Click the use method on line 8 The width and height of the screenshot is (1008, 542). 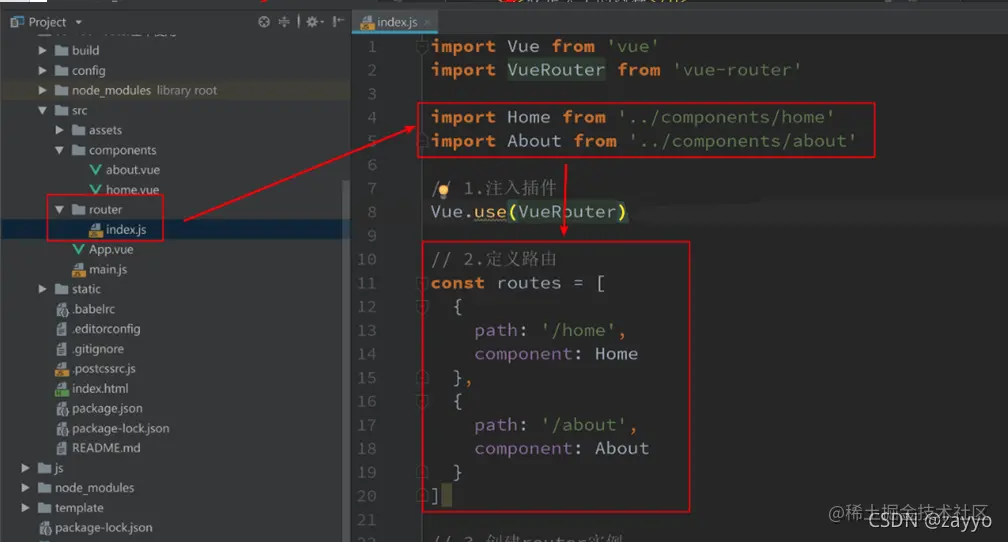pyautogui.click(x=490, y=212)
